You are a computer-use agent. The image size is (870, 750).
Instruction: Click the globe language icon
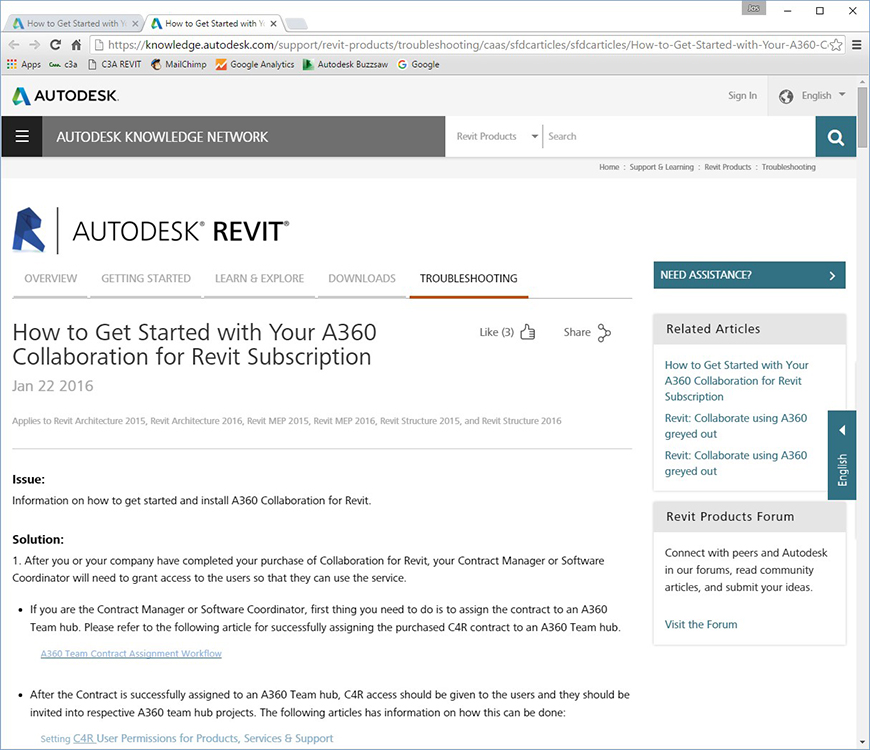pos(786,97)
